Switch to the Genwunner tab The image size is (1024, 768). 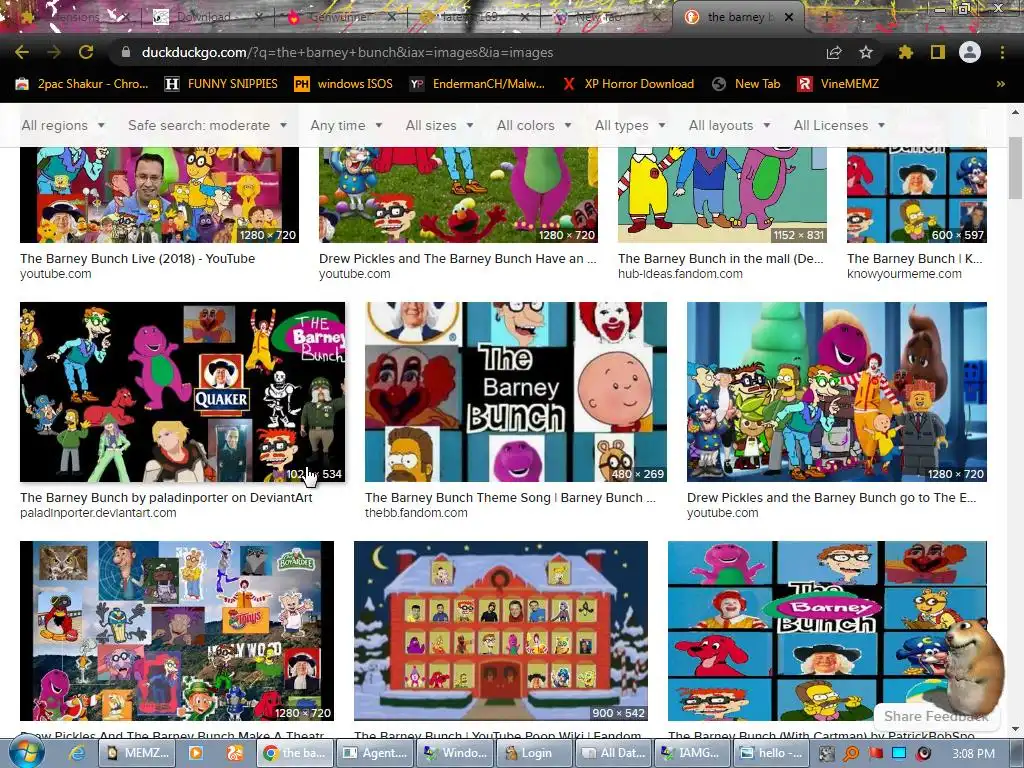pyautogui.click(x=340, y=17)
